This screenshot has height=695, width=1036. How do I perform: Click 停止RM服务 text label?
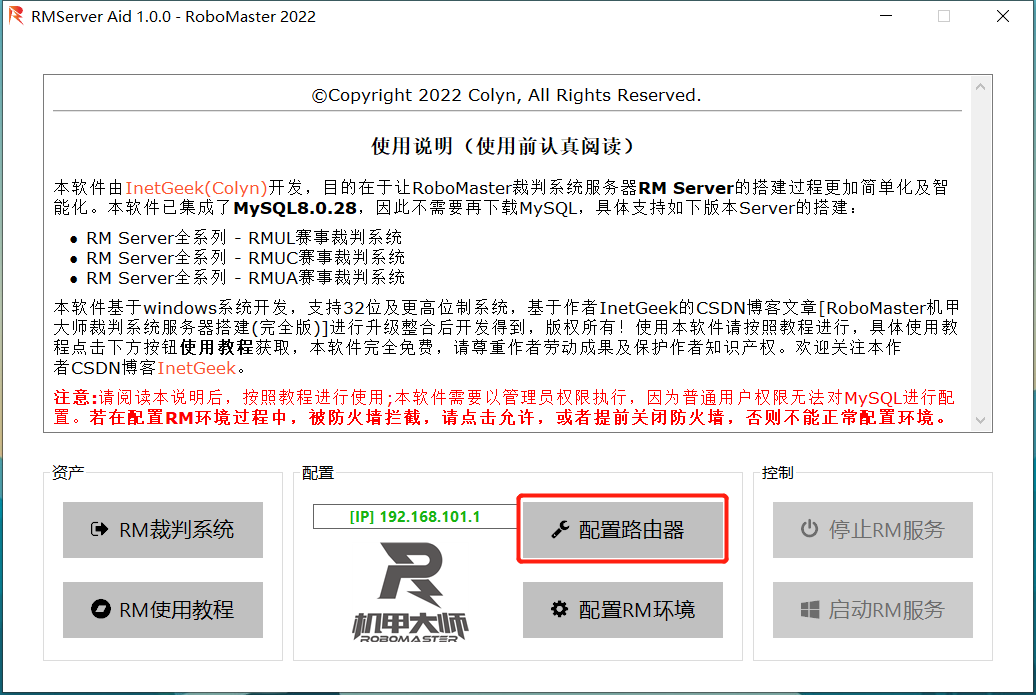(887, 530)
